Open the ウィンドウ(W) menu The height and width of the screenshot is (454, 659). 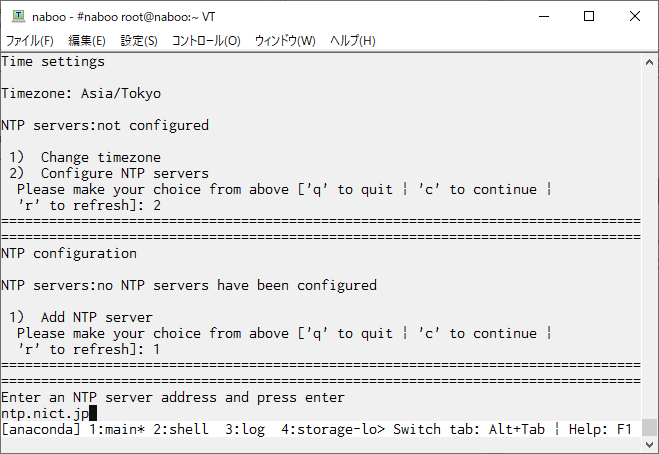(x=285, y=41)
